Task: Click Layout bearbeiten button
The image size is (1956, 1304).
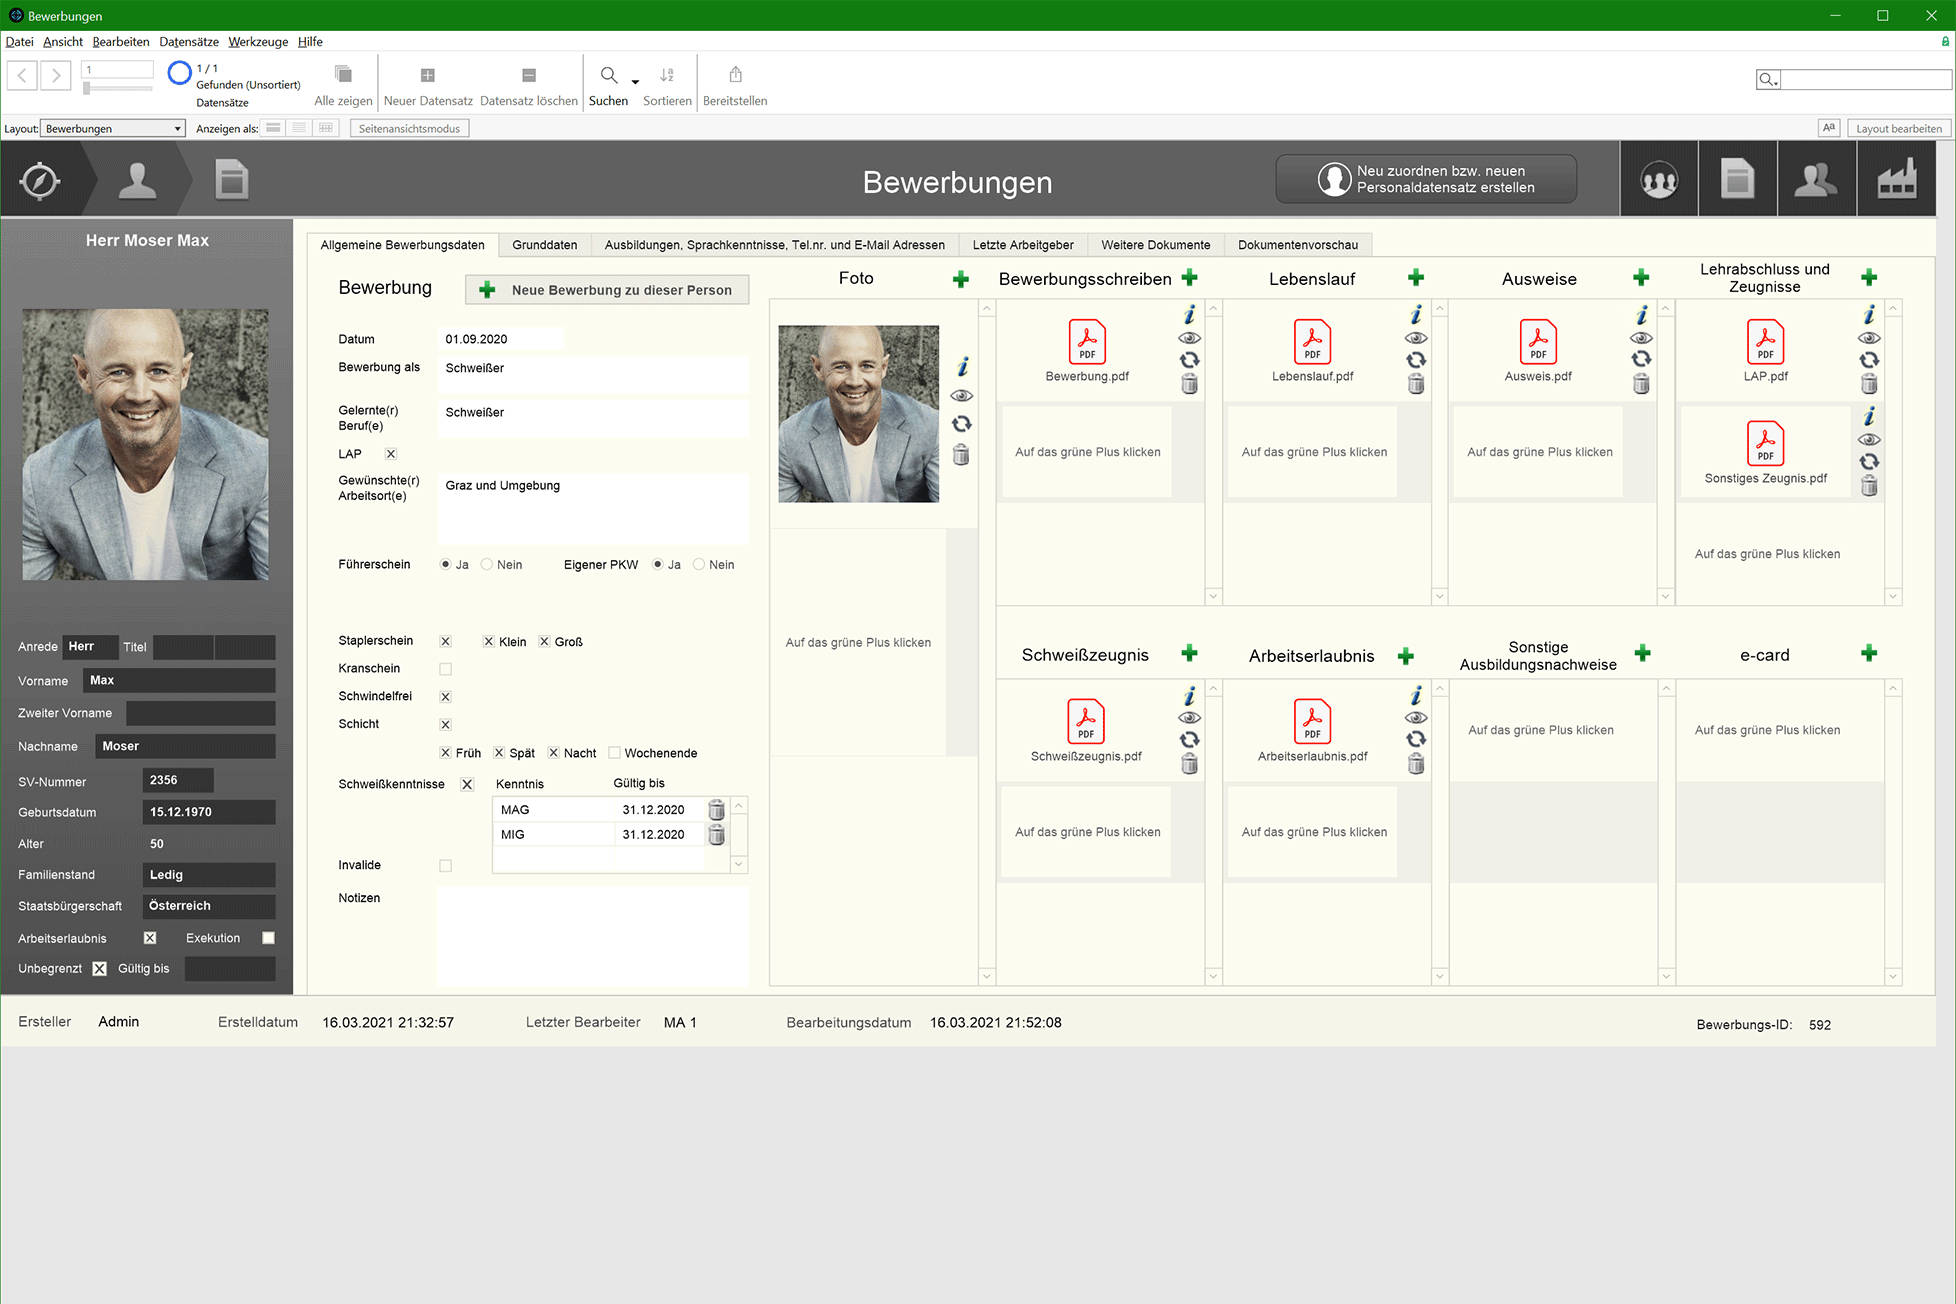Action: pyautogui.click(x=1898, y=129)
